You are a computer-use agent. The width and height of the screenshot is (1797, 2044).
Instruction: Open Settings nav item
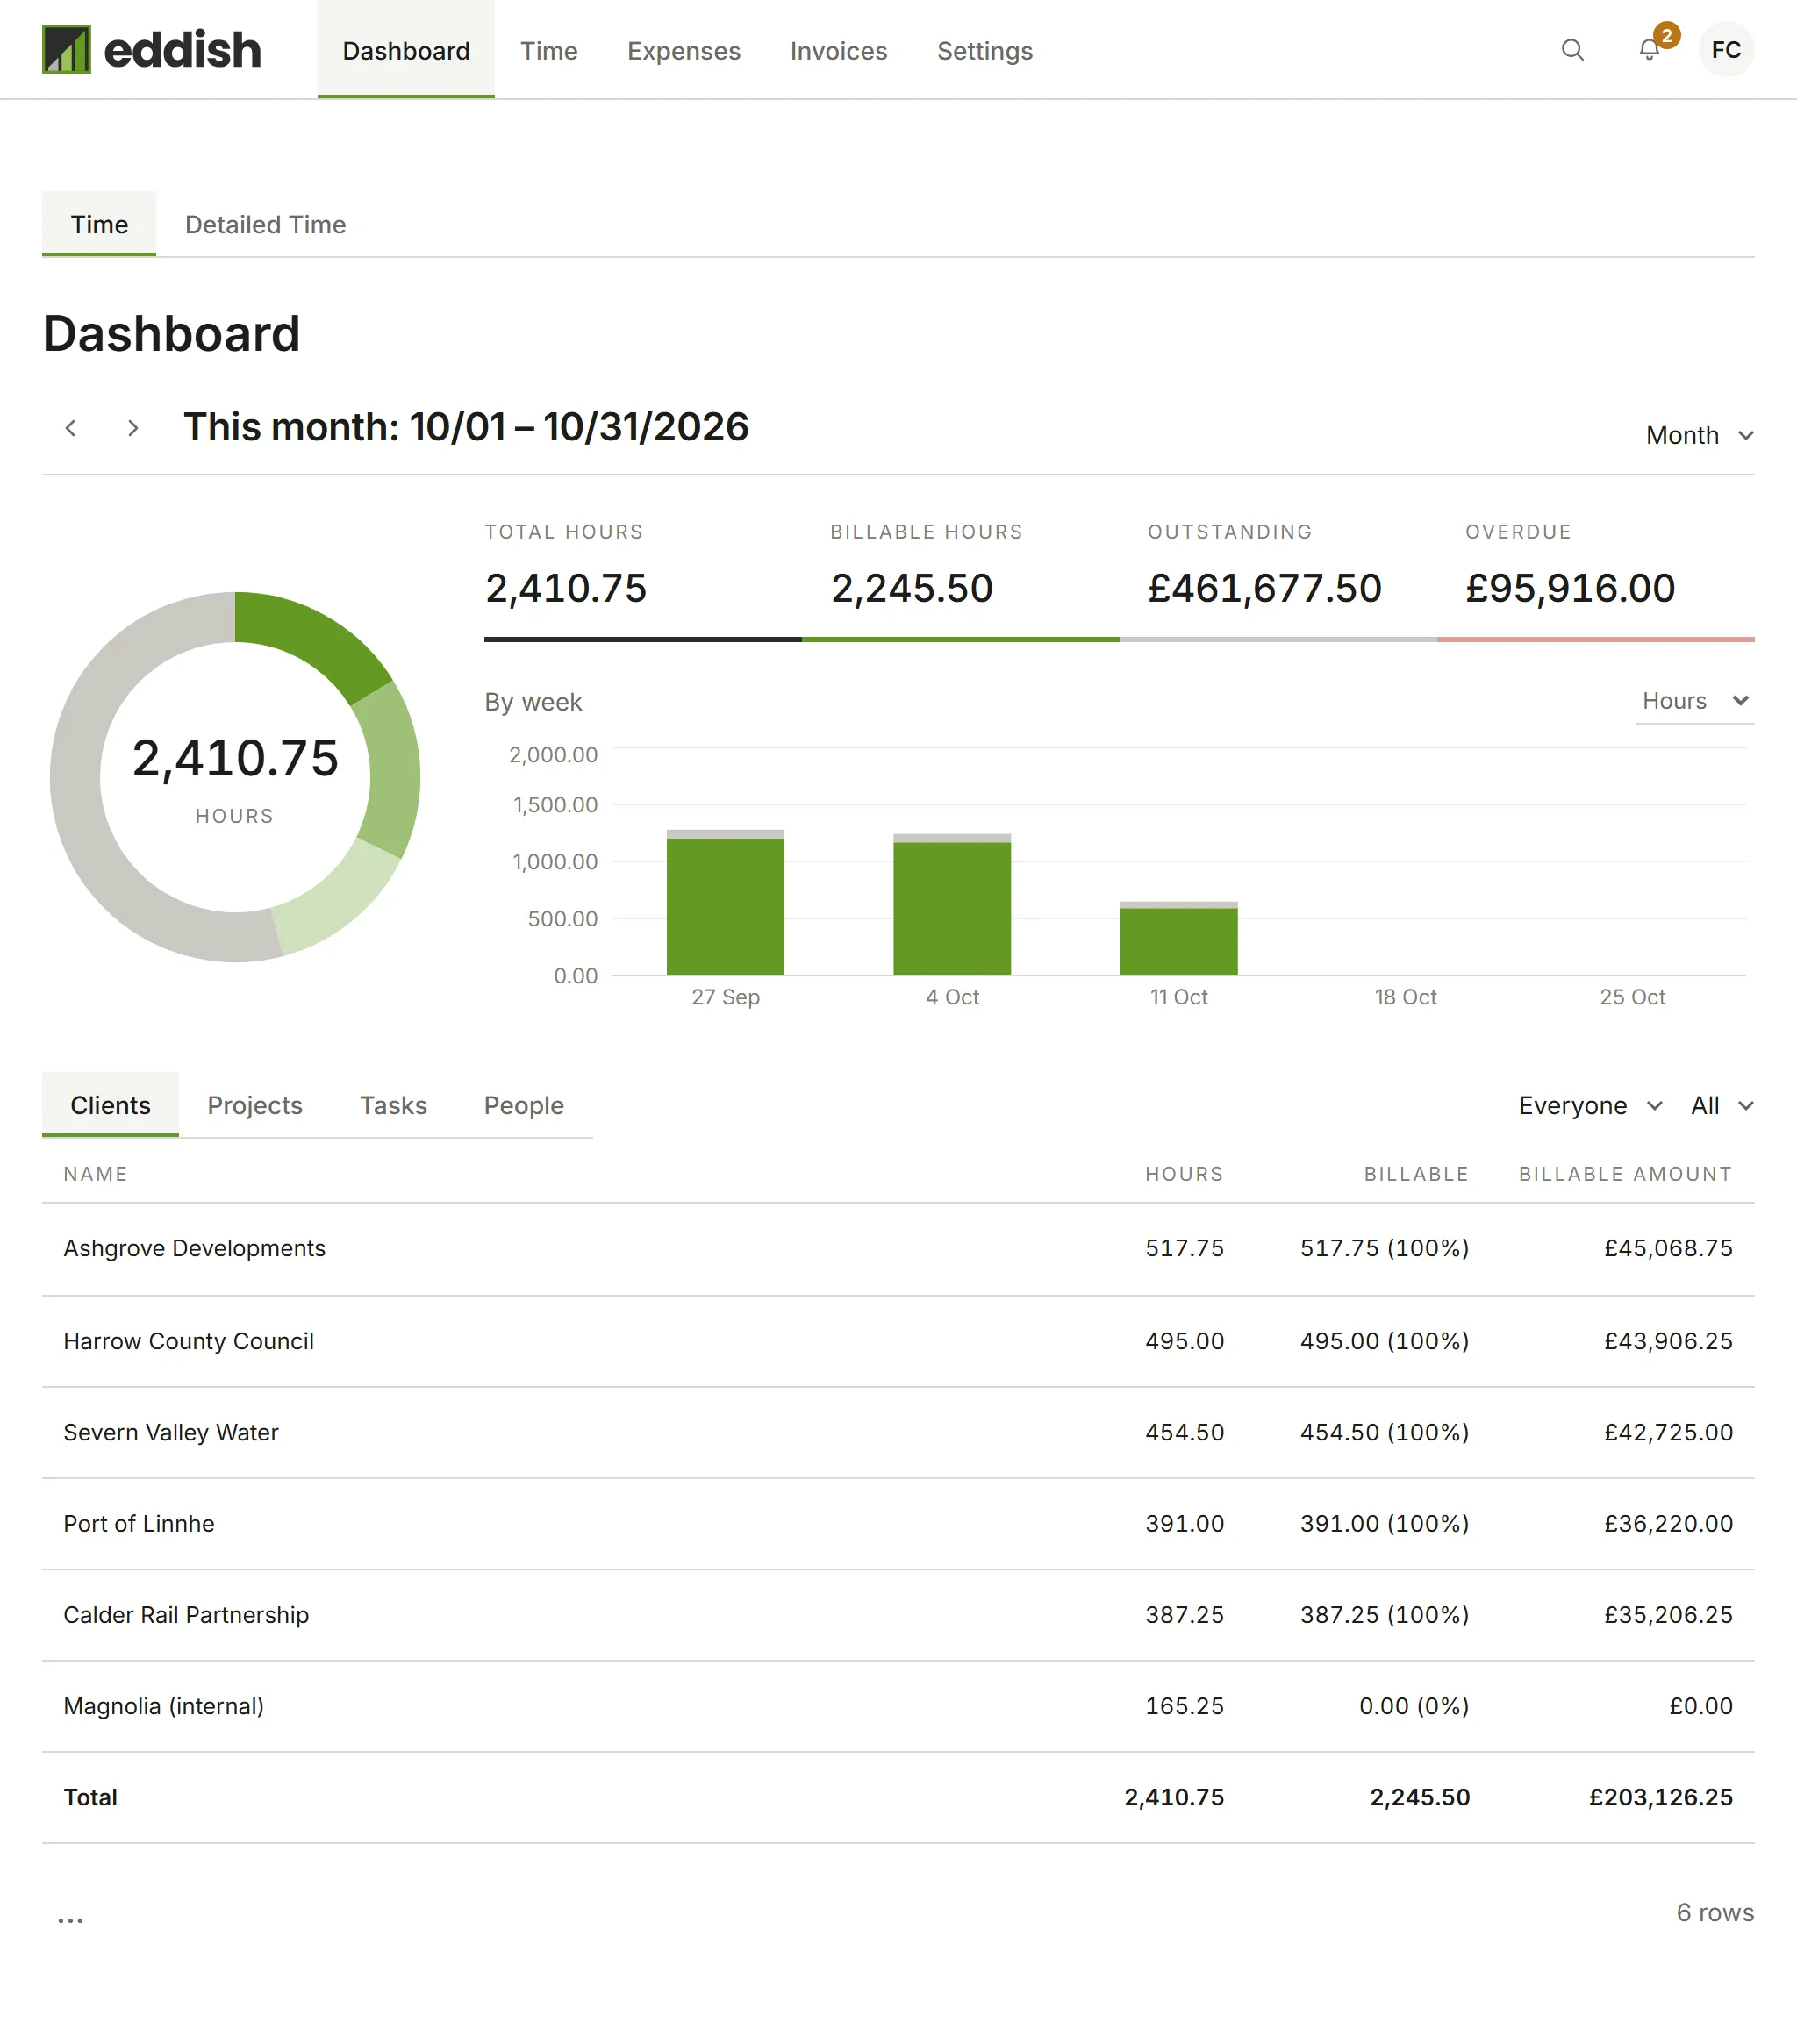(984, 50)
